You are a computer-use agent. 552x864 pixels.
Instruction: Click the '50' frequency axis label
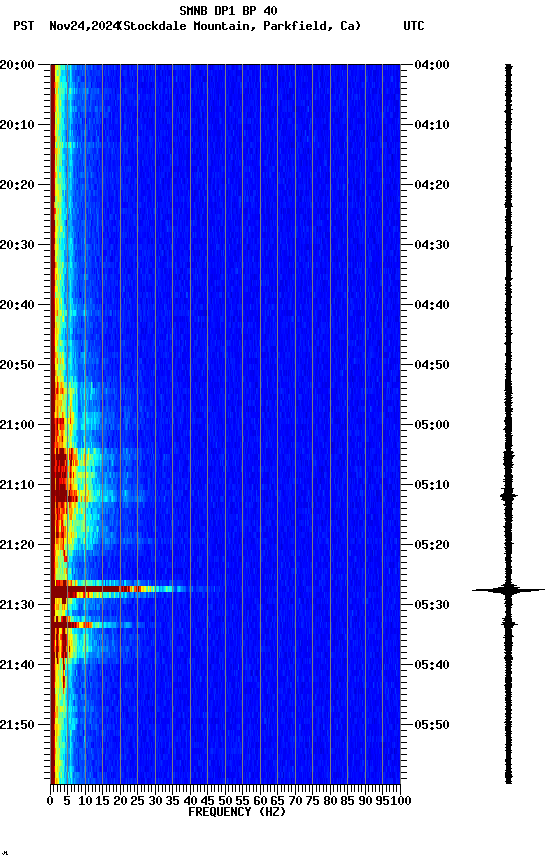pyautogui.click(x=225, y=801)
